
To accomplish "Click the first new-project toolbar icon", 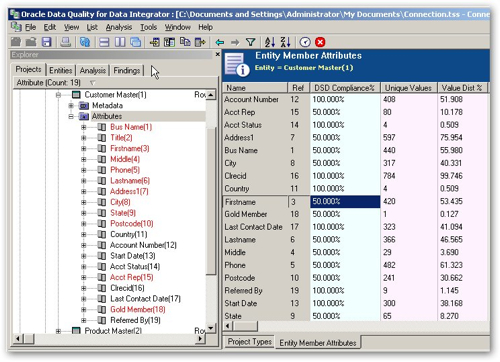I will pyautogui.click(x=16, y=42).
